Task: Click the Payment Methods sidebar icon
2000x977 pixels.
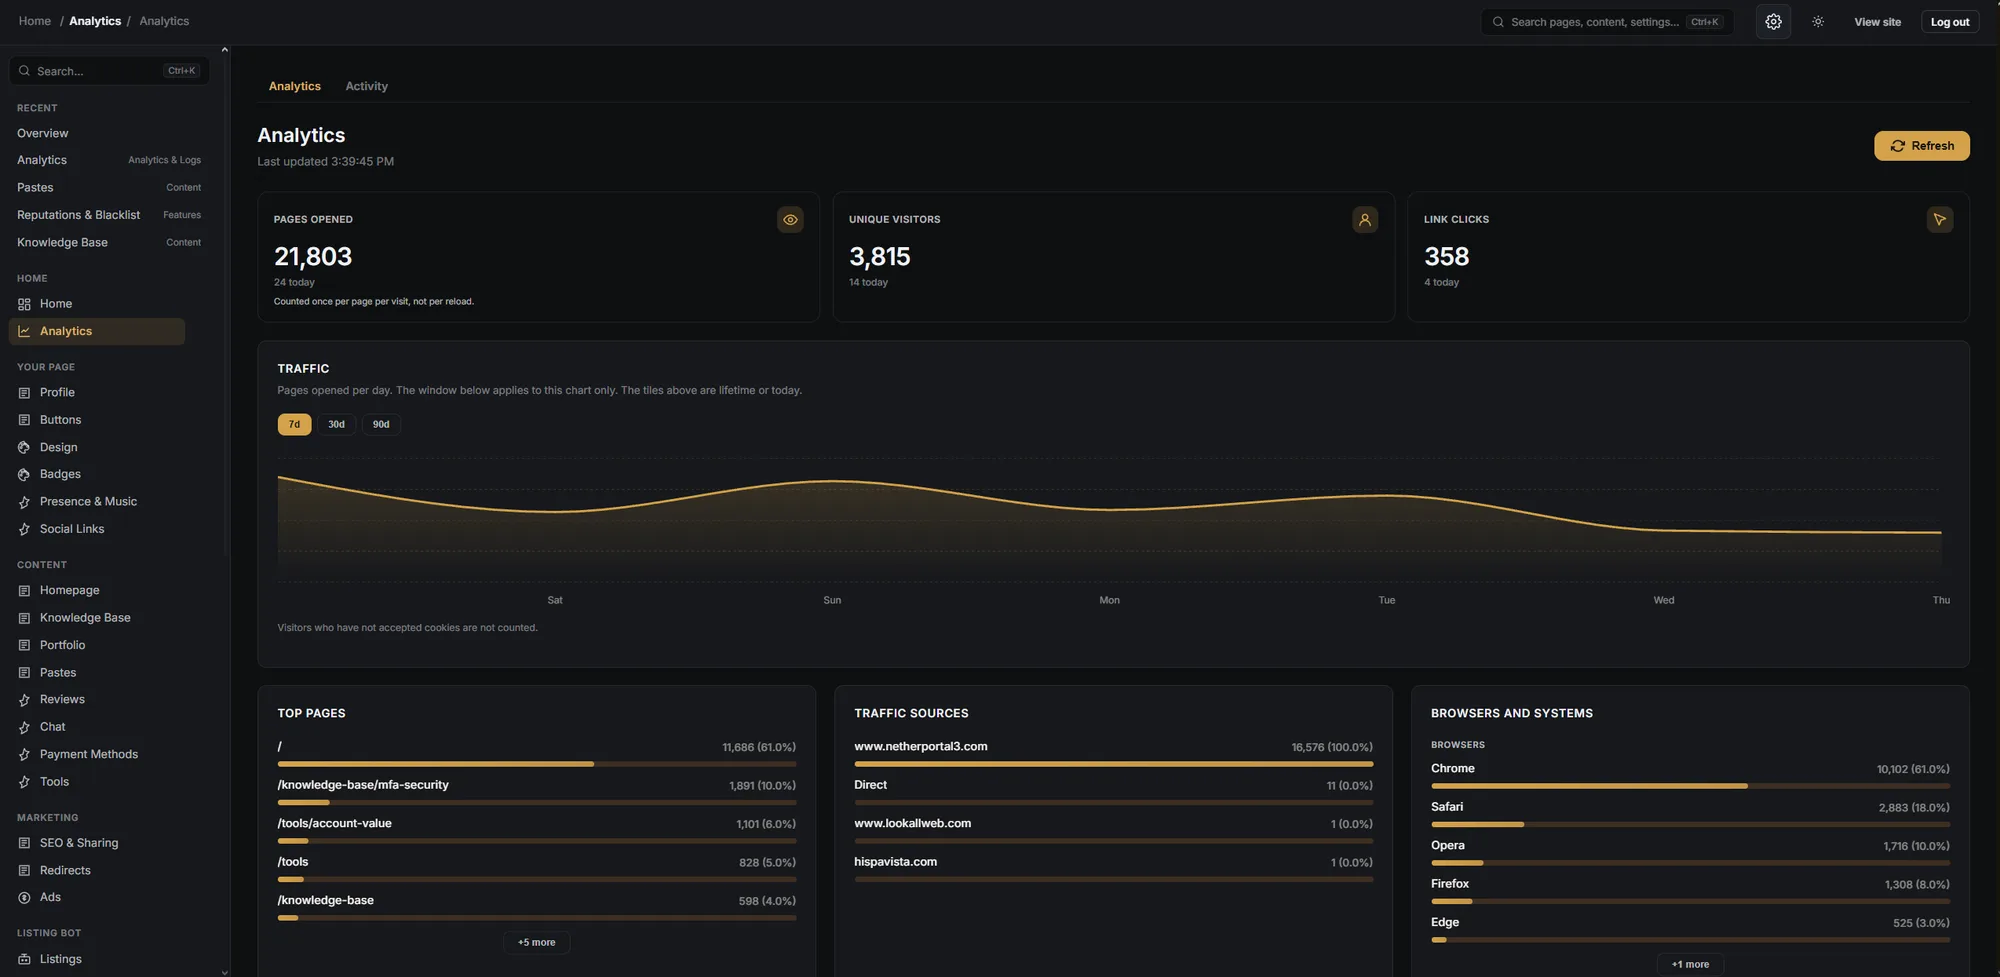Action: 24,755
